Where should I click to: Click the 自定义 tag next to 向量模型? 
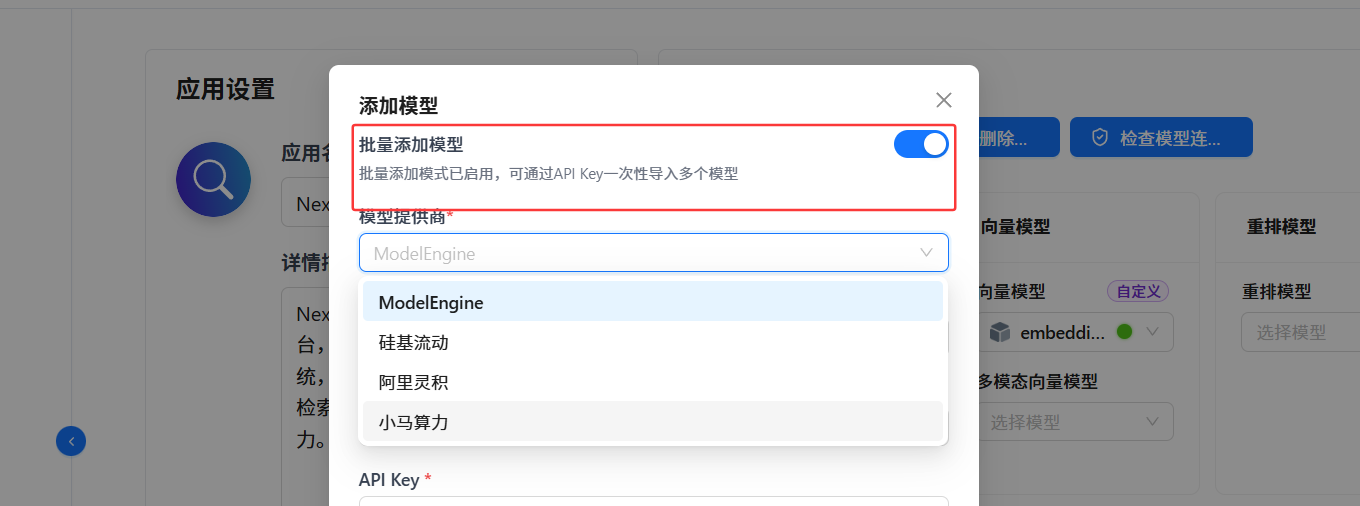[1138, 291]
